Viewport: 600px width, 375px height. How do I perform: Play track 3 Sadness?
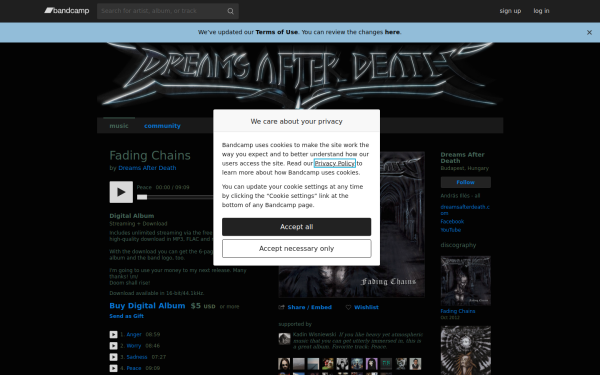pyautogui.click(x=113, y=357)
